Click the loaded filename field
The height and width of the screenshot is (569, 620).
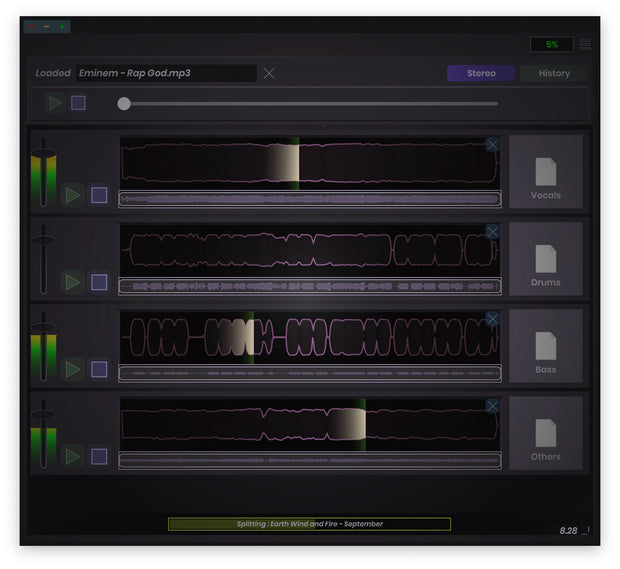(166, 73)
